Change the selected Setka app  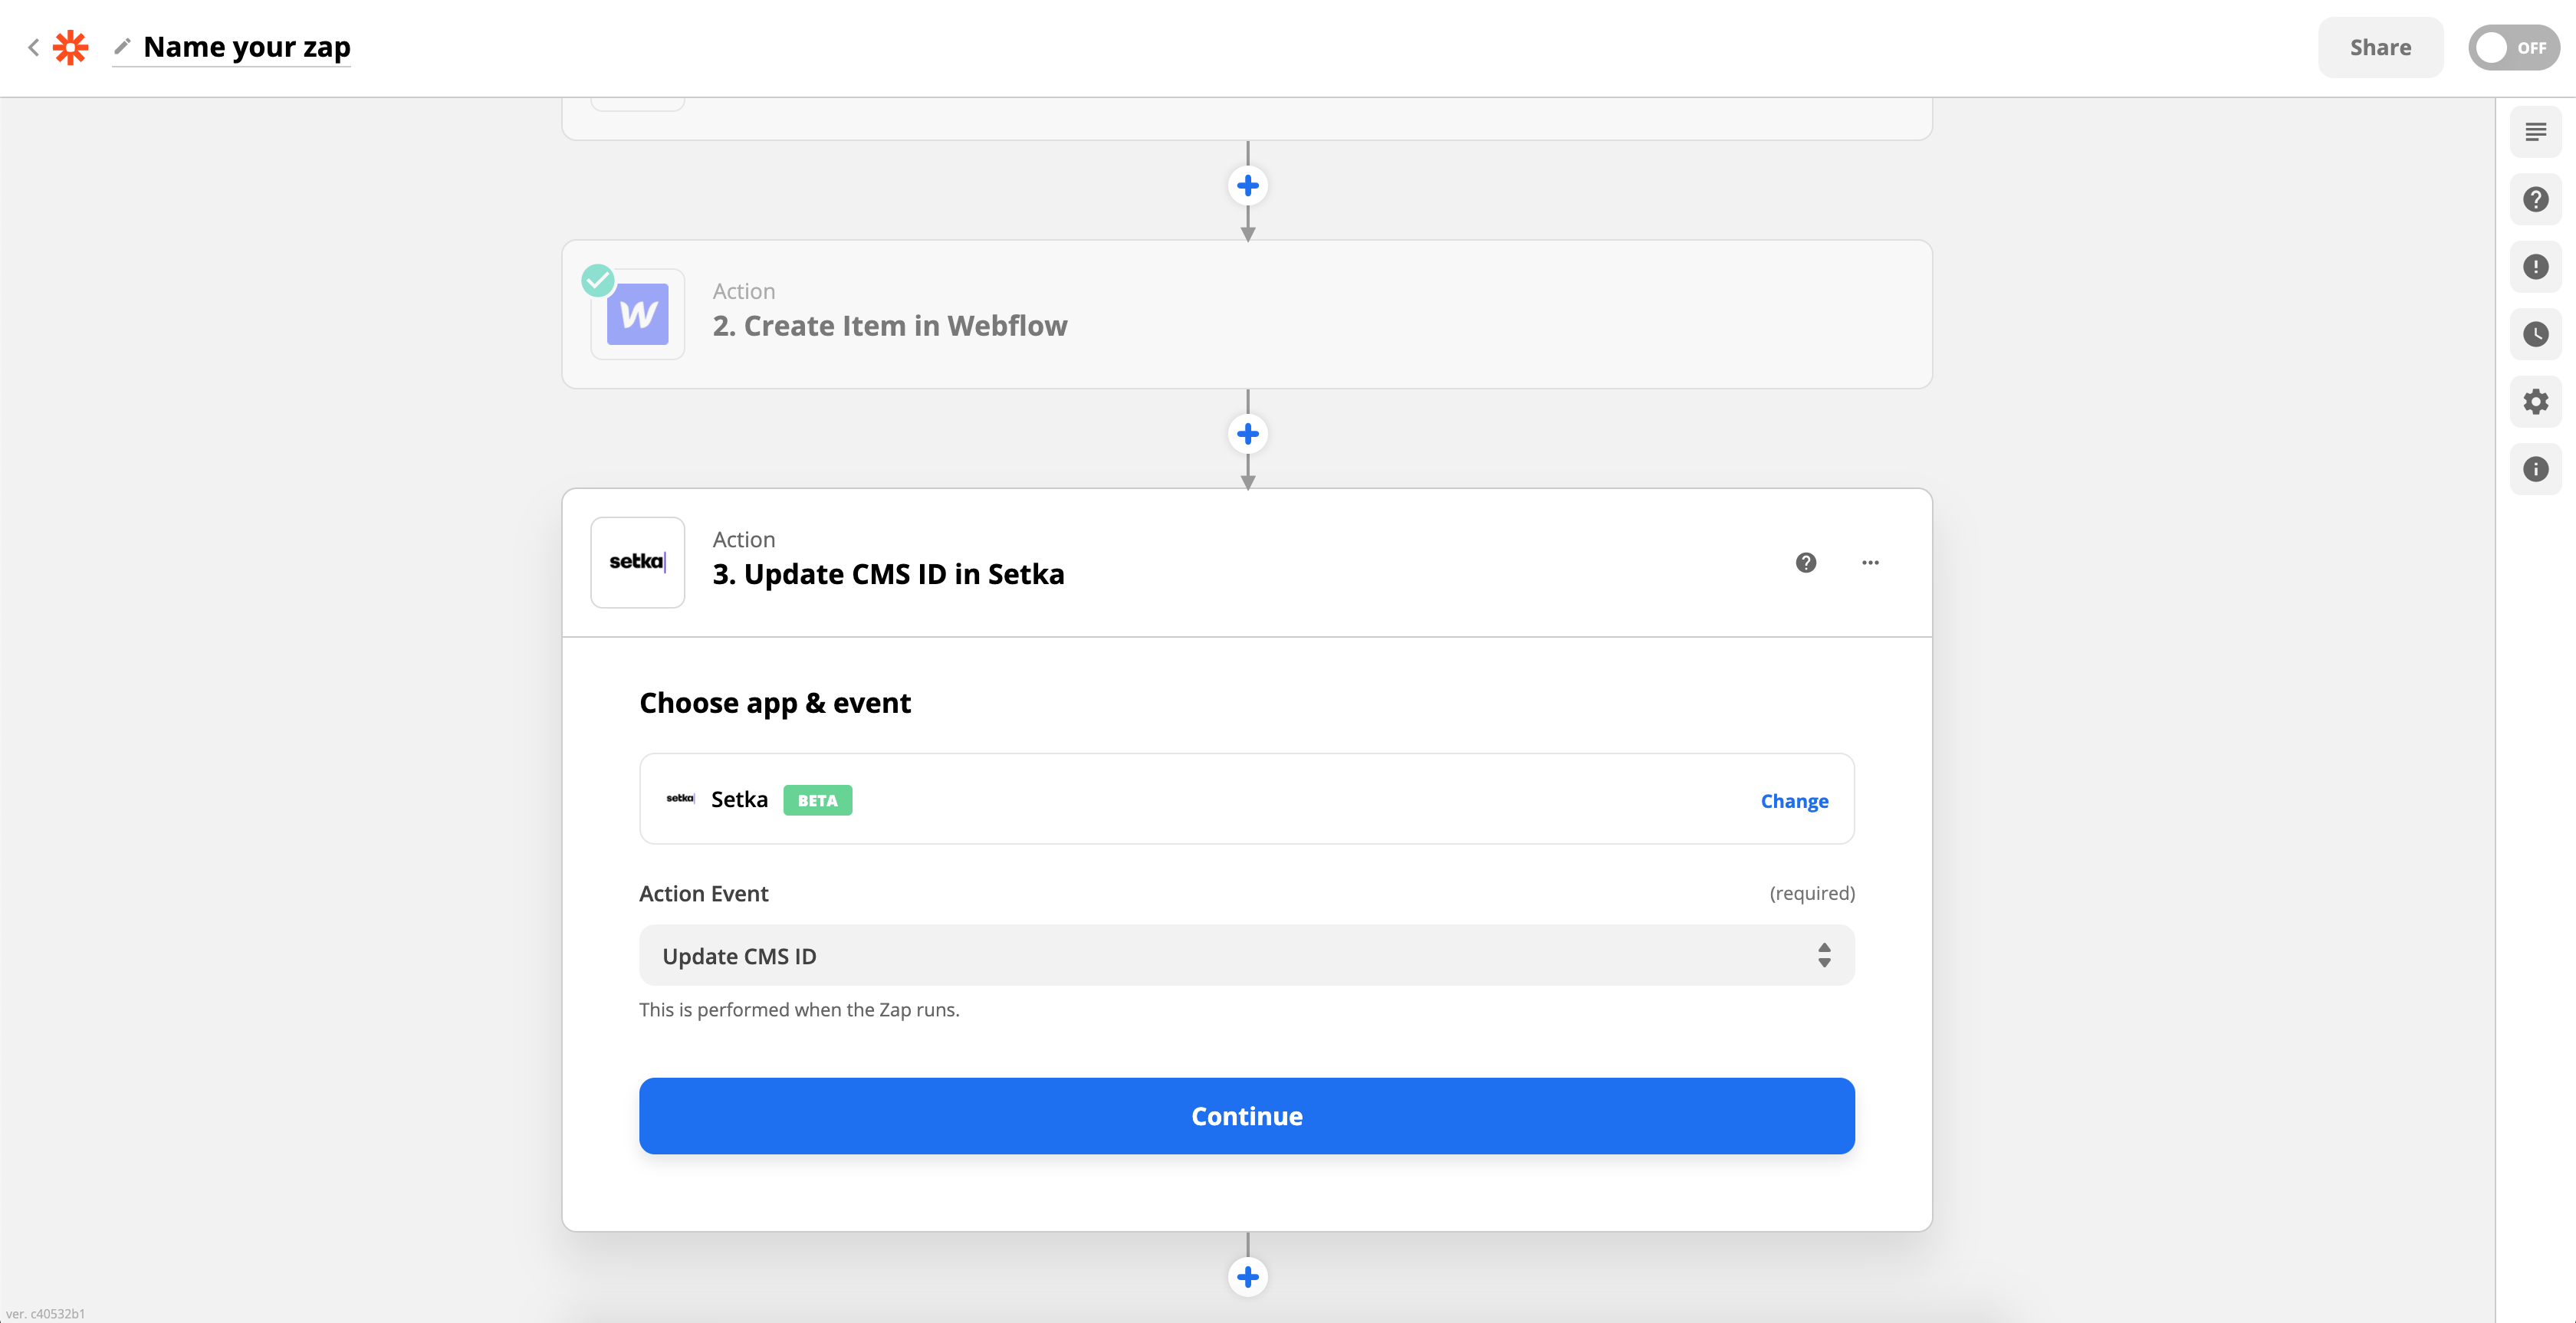pyautogui.click(x=1794, y=800)
